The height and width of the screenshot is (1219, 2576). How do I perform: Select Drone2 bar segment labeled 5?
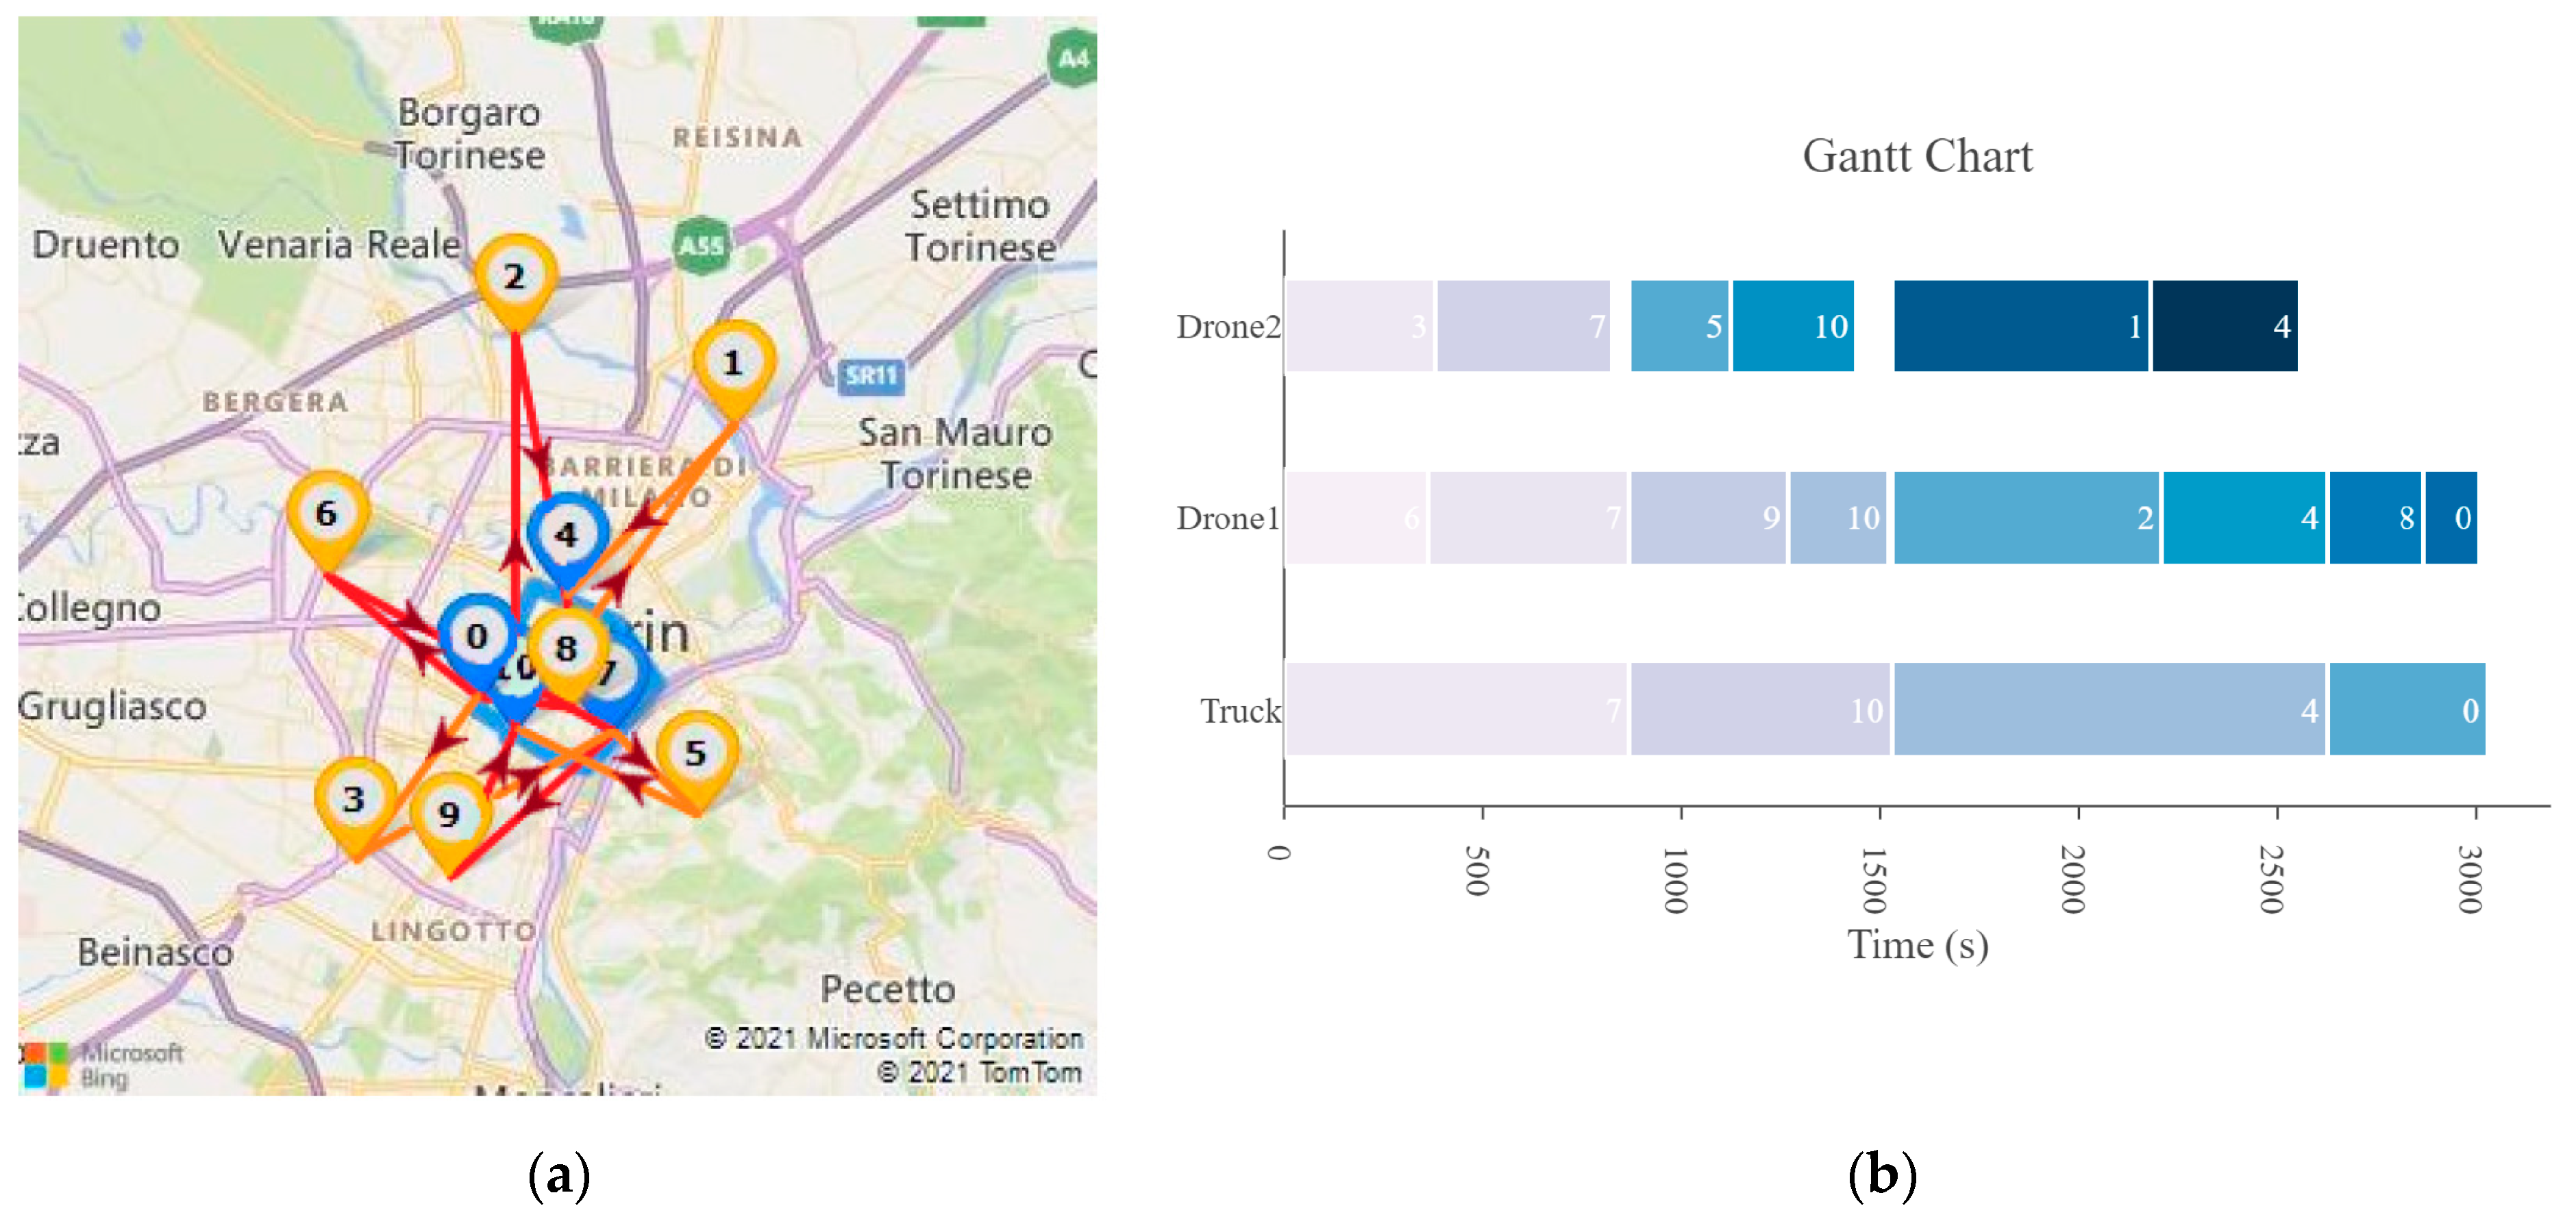[1680, 326]
